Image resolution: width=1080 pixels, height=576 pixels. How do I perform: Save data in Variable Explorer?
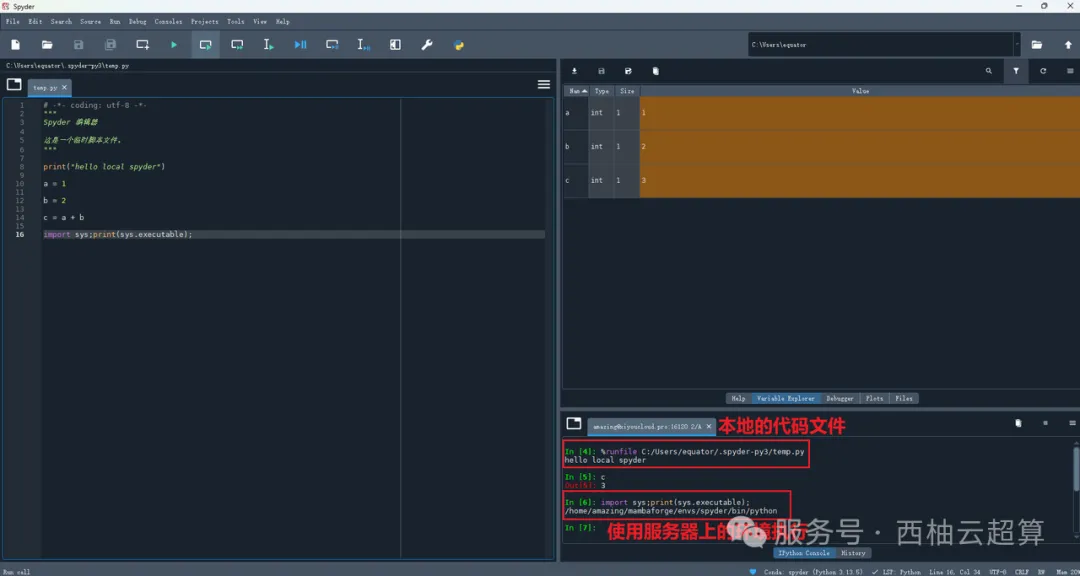[601, 71]
